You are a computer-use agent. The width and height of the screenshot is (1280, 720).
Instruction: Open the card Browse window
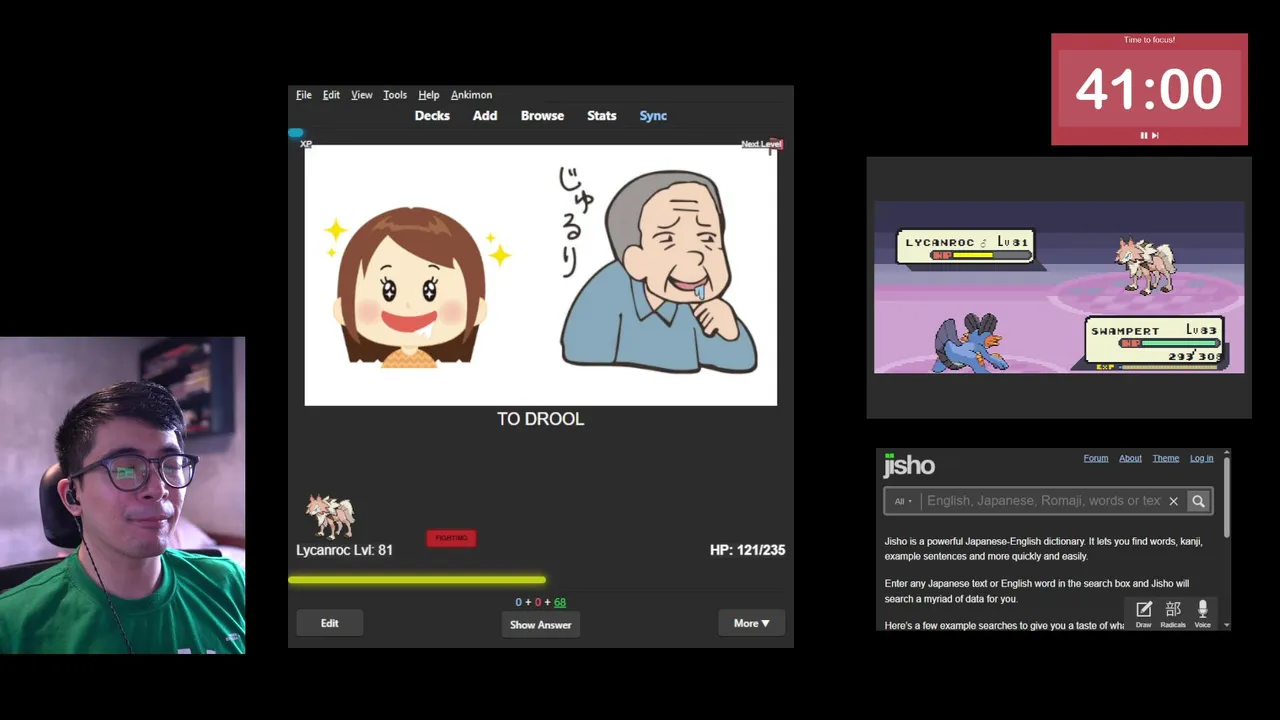542,116
